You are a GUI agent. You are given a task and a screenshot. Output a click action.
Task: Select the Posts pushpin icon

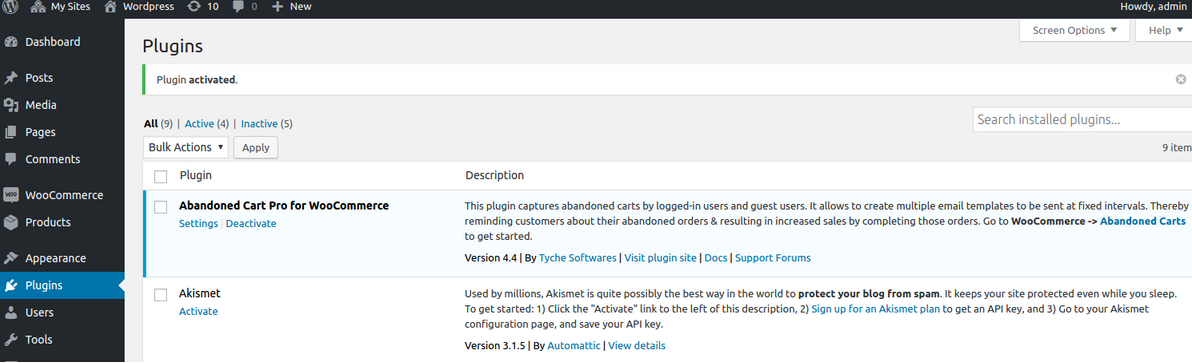pos(11,78)
